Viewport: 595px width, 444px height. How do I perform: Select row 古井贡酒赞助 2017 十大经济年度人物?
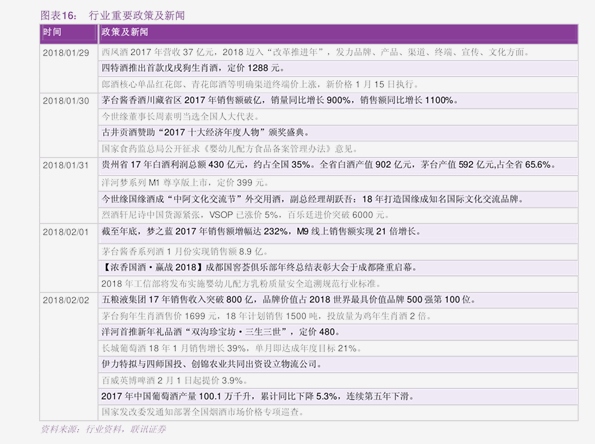tap(338, 133)
